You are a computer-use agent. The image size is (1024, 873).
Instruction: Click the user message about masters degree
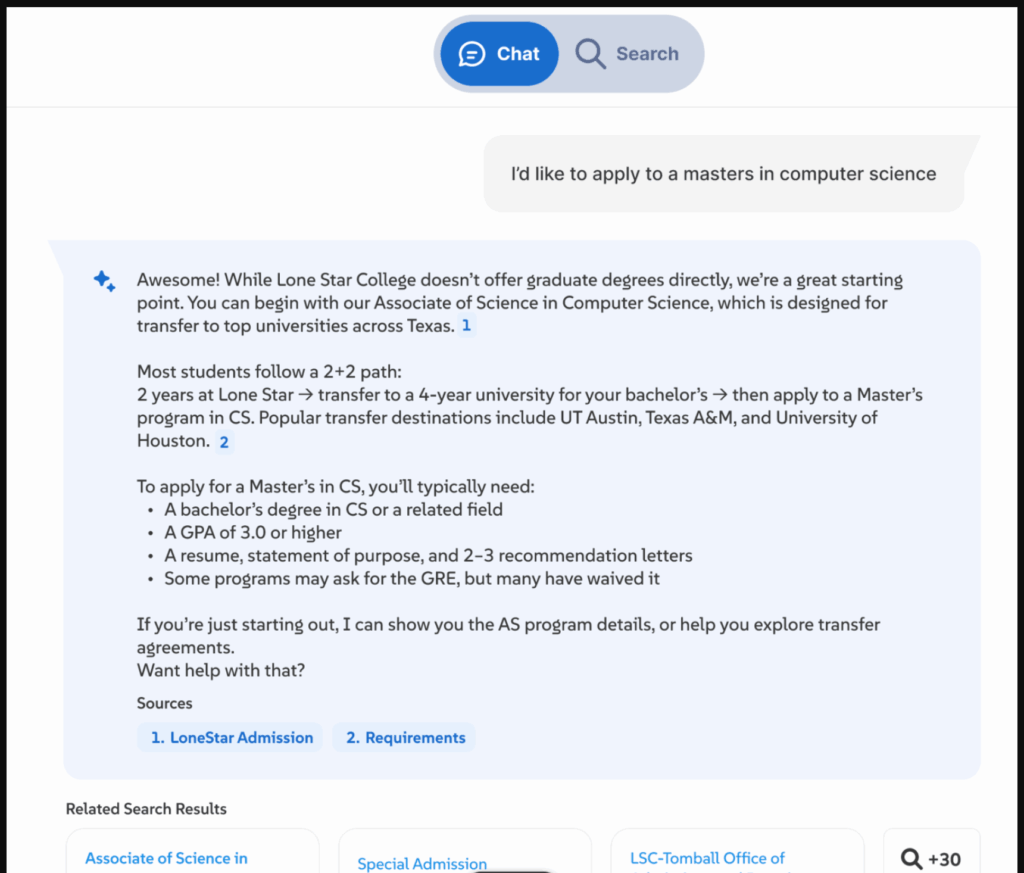[723, 174]
